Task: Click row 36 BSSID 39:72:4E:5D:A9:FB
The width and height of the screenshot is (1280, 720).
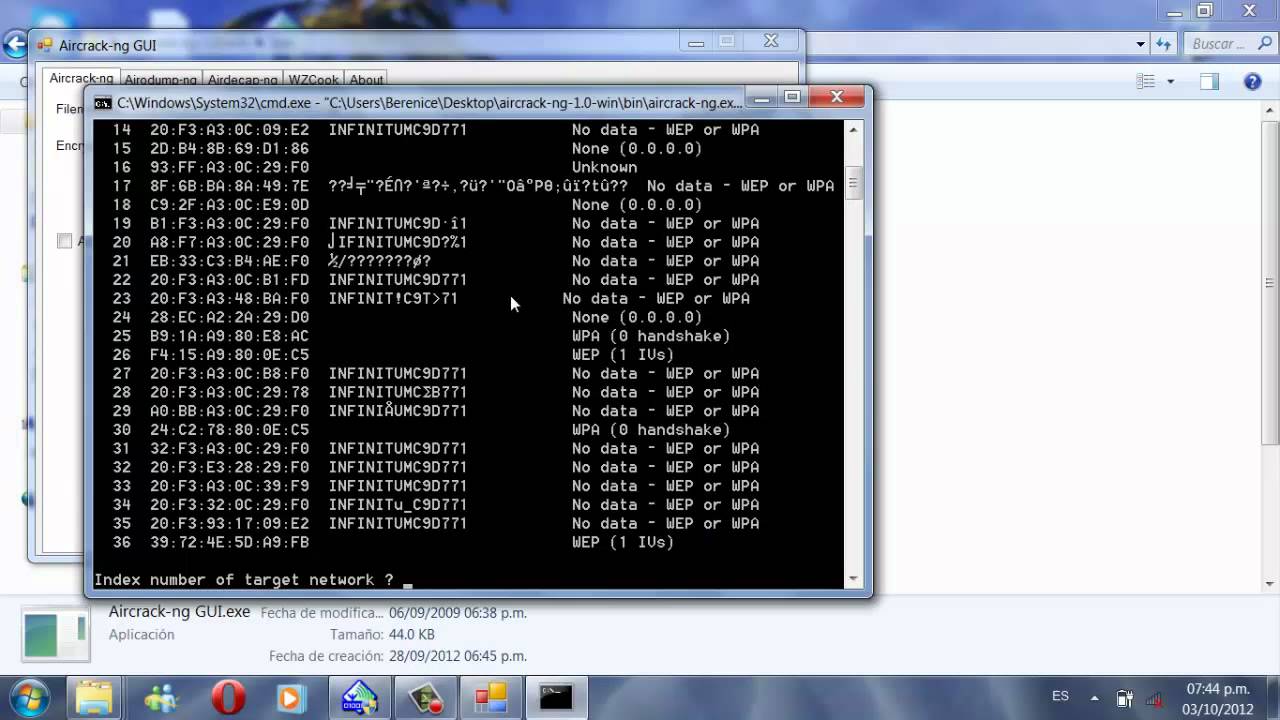Action: click(x=230, y=542)
